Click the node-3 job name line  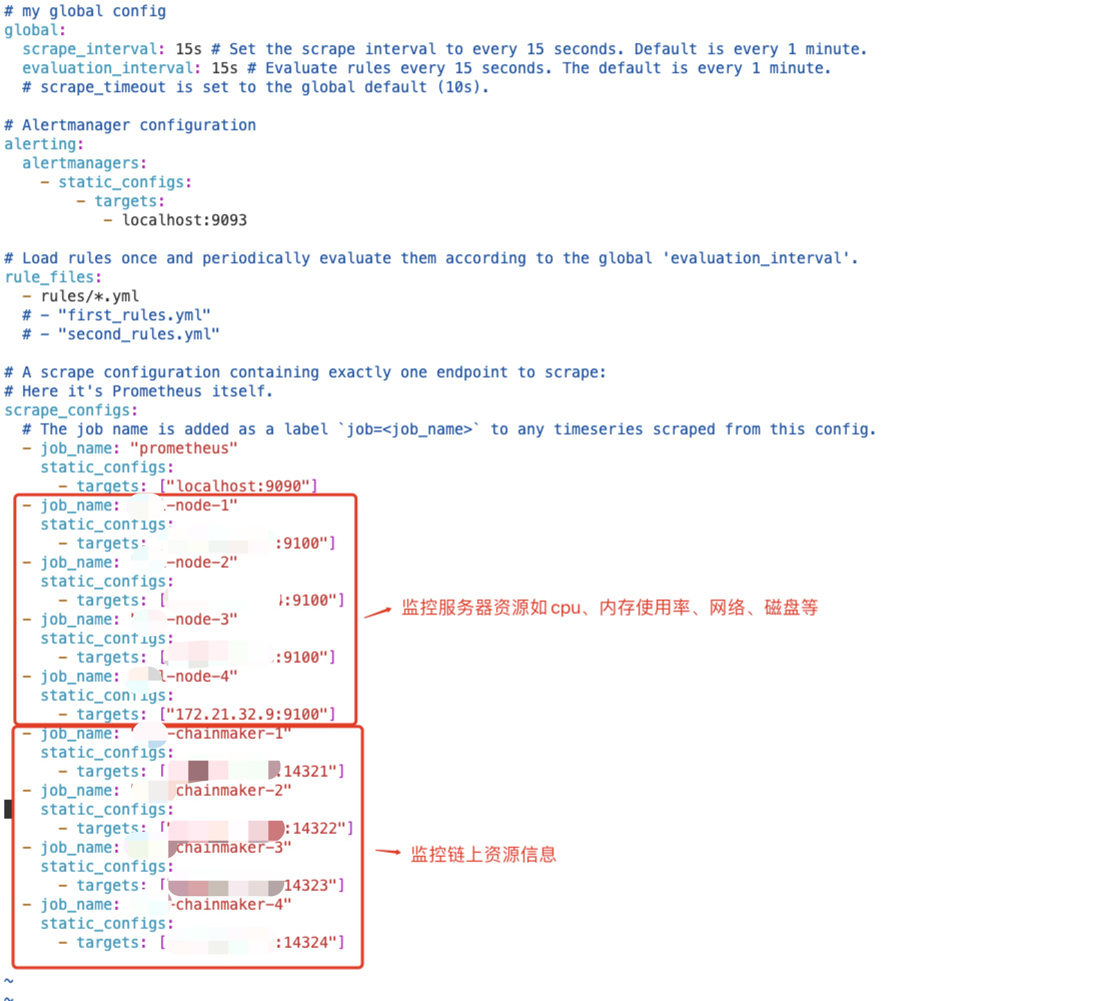(x=138, y=619)
